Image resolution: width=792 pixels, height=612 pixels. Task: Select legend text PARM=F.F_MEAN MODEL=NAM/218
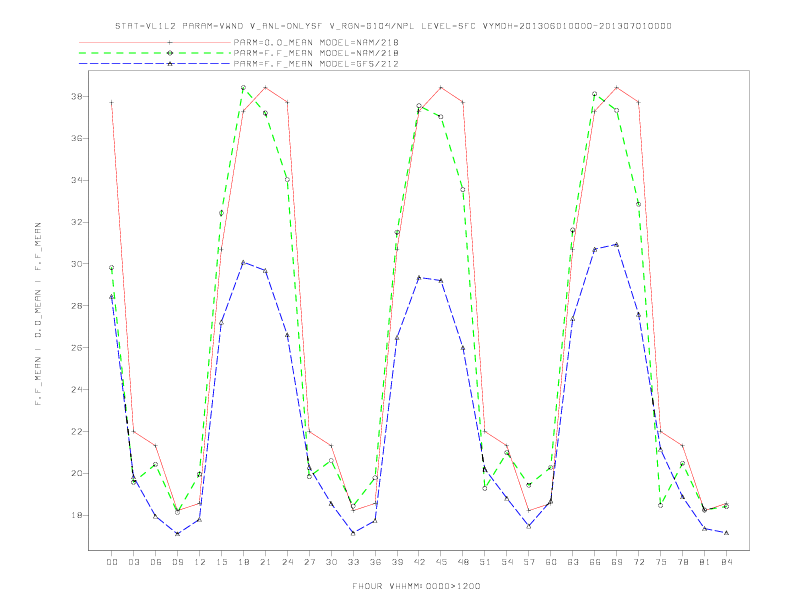coord(316,53)
